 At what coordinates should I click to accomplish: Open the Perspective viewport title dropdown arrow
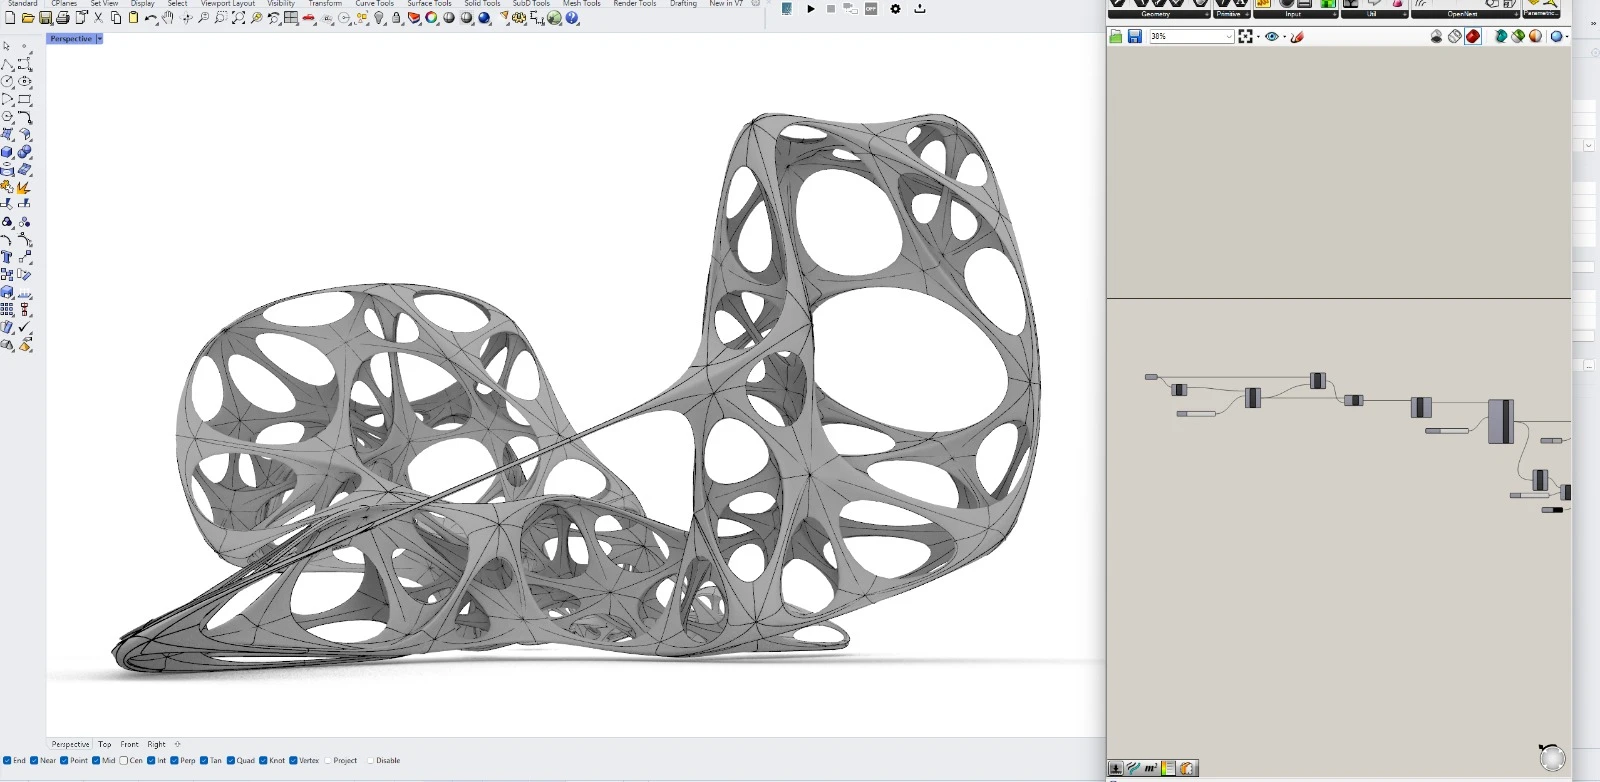(x=99, y=39)
